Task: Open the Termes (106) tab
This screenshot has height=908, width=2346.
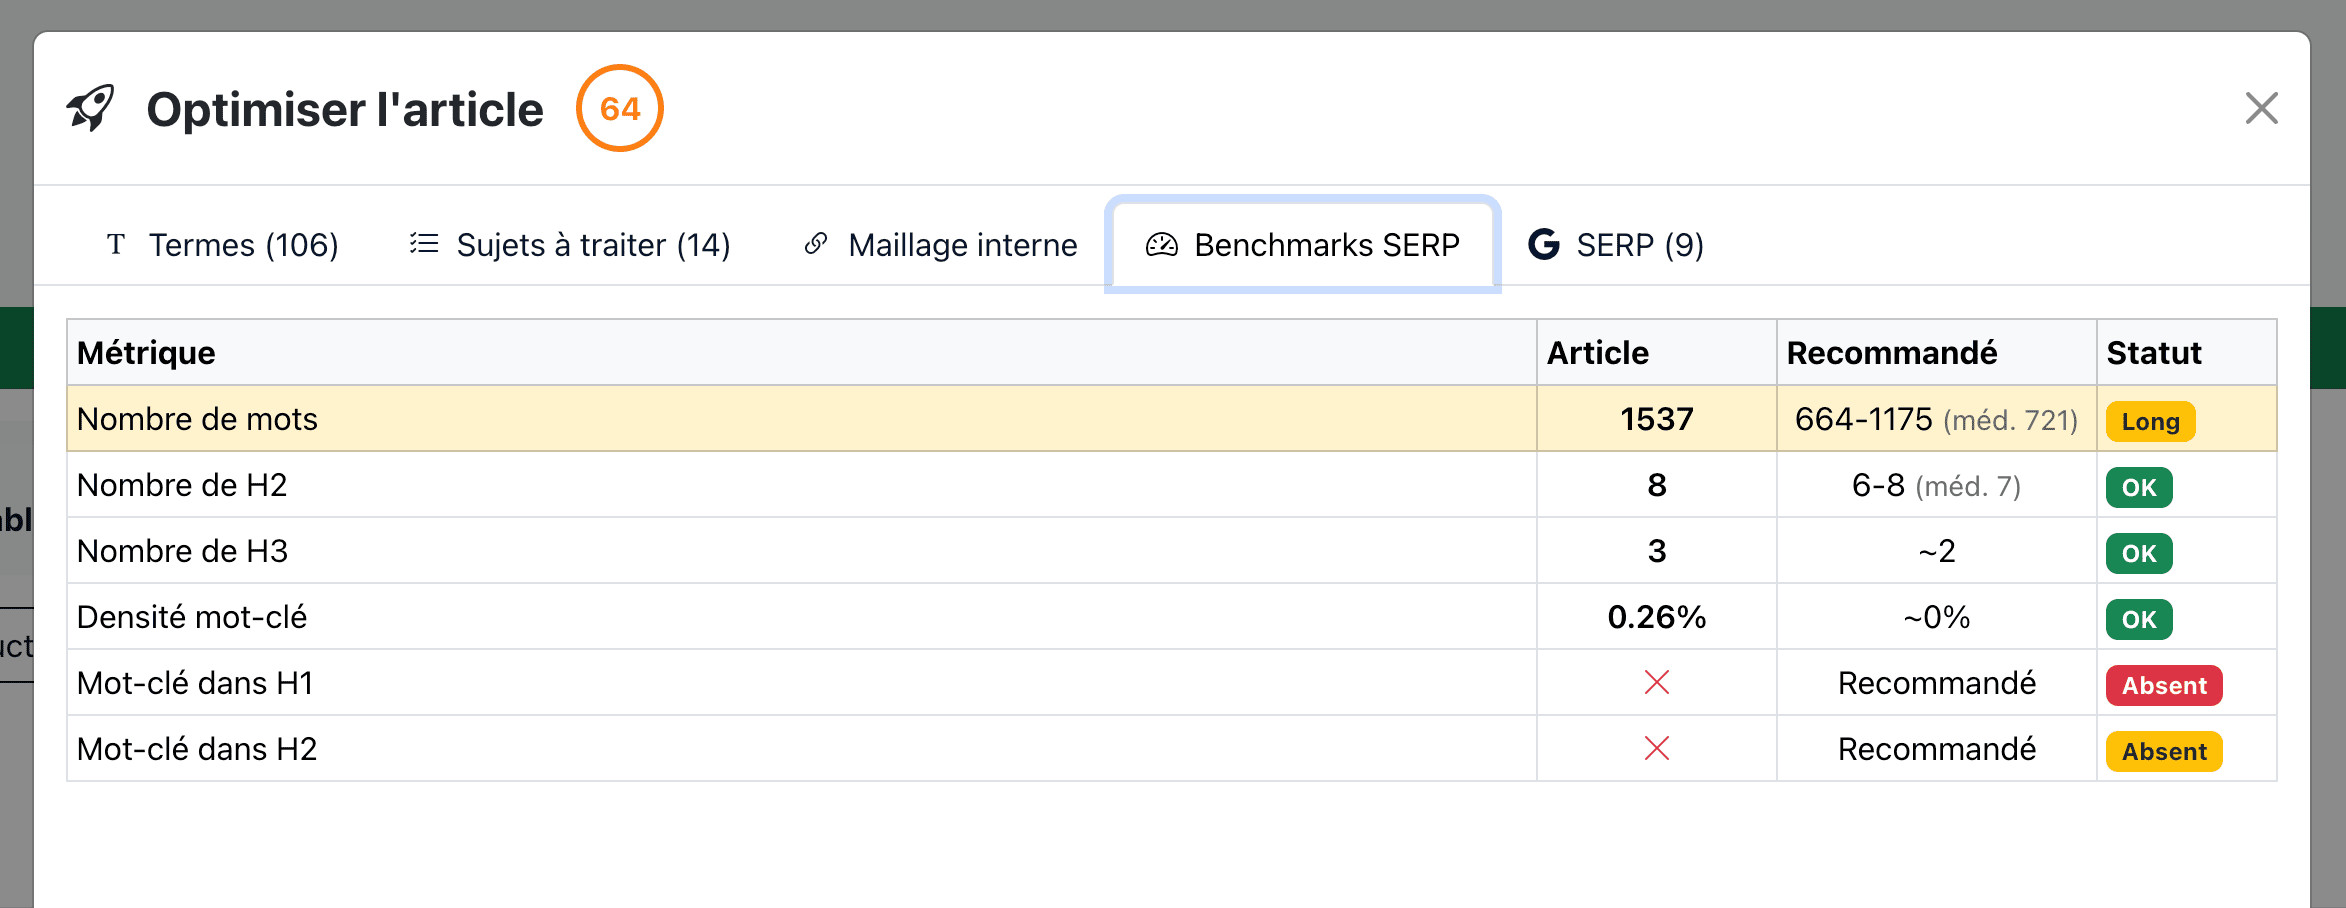Action: (x=222, y=245)
